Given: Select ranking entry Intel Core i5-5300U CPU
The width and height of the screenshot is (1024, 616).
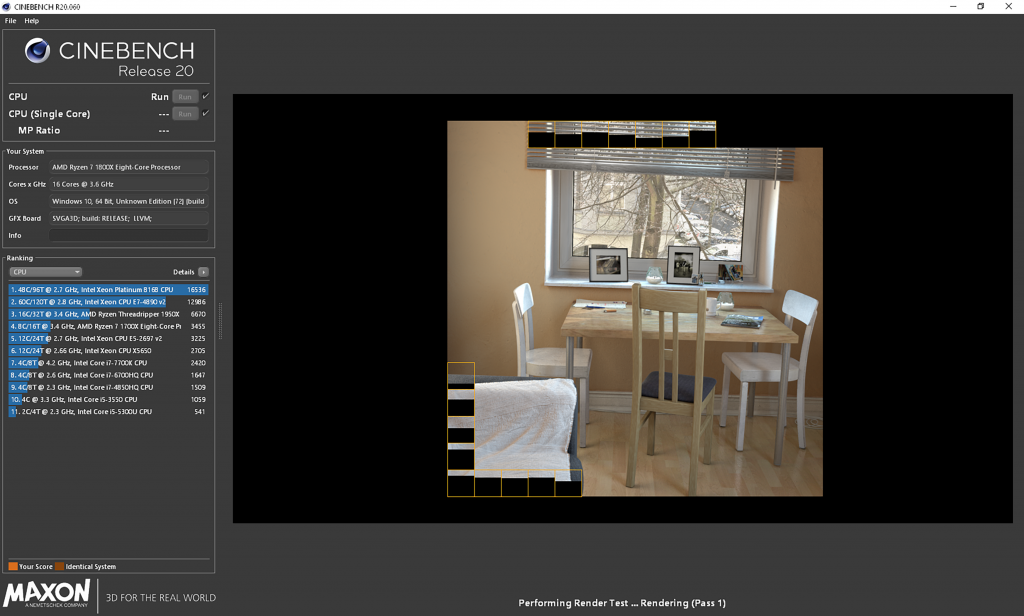Looking at the screenshot, I should coord(108,412).
